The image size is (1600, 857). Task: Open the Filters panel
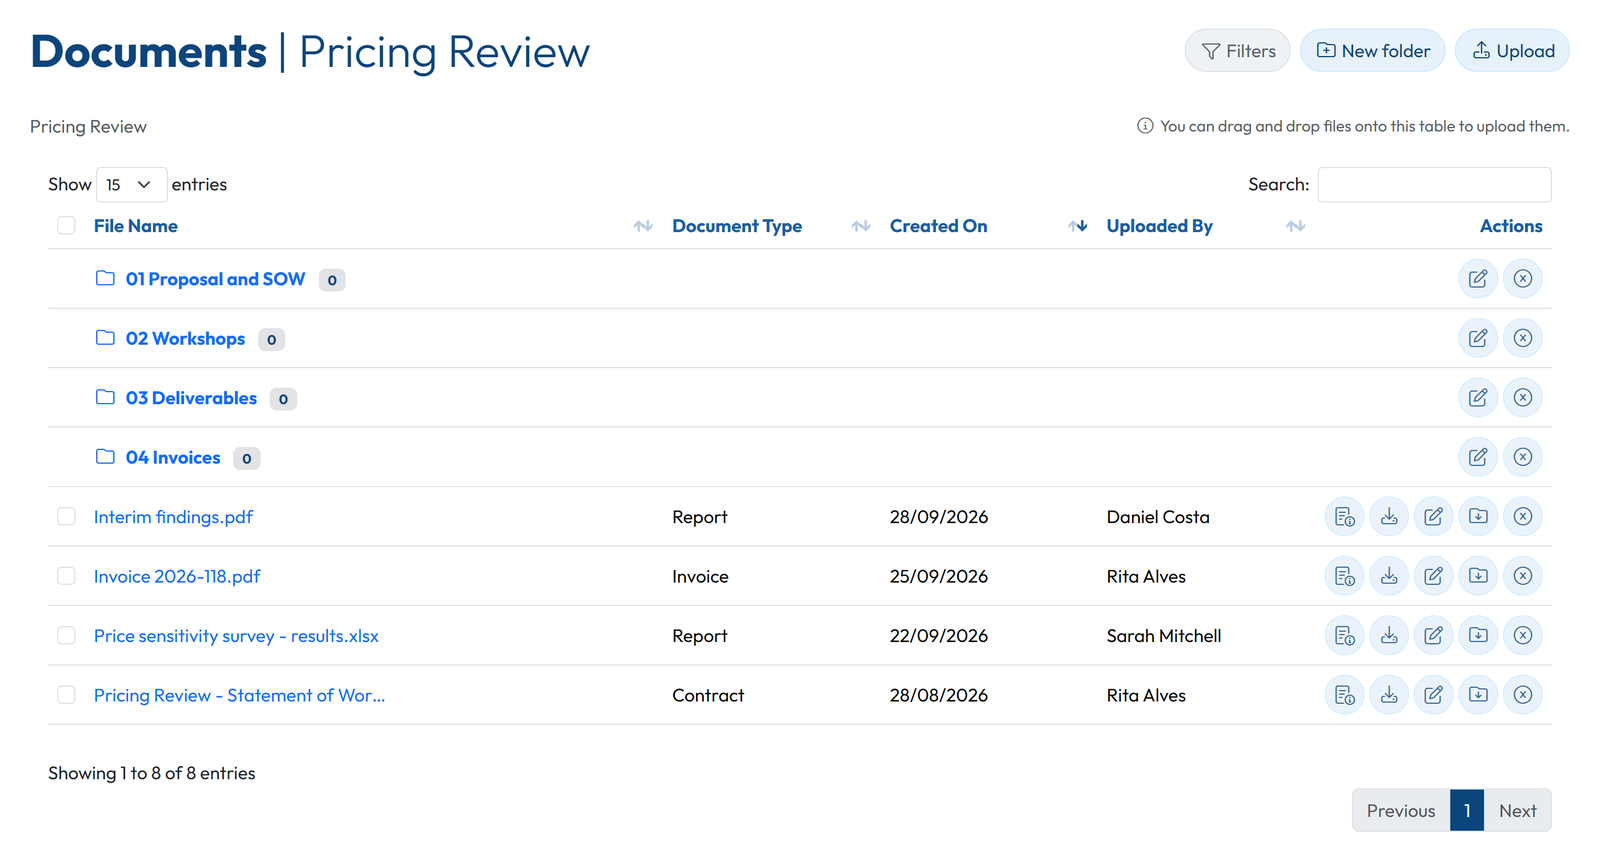(x=1238, y=51)
